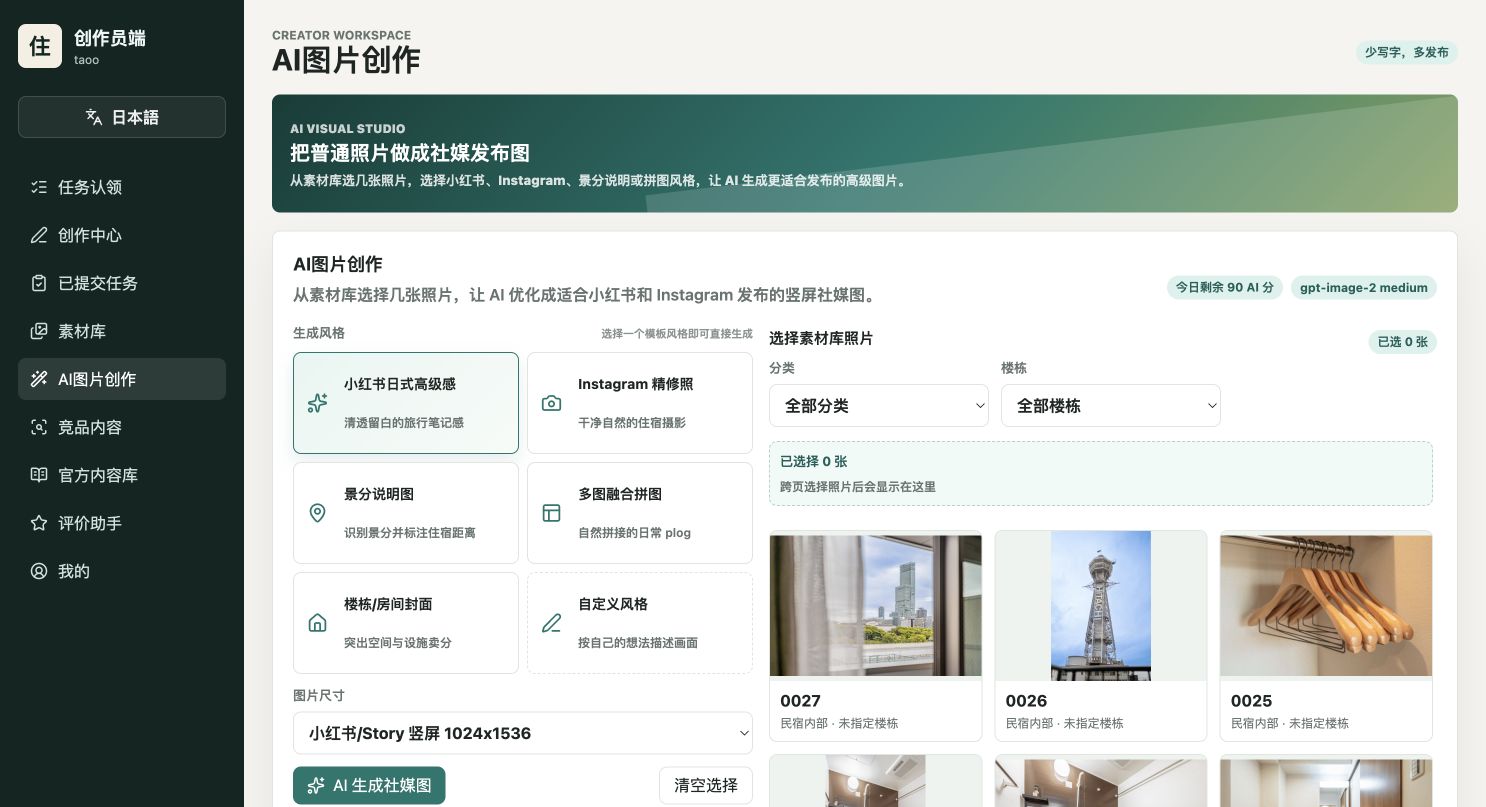Image resolution: width=1486 pixels, height=807 pixels.
Task: Click the clipboard icon beside 已提交任务
Action: [x=39, y=283]
